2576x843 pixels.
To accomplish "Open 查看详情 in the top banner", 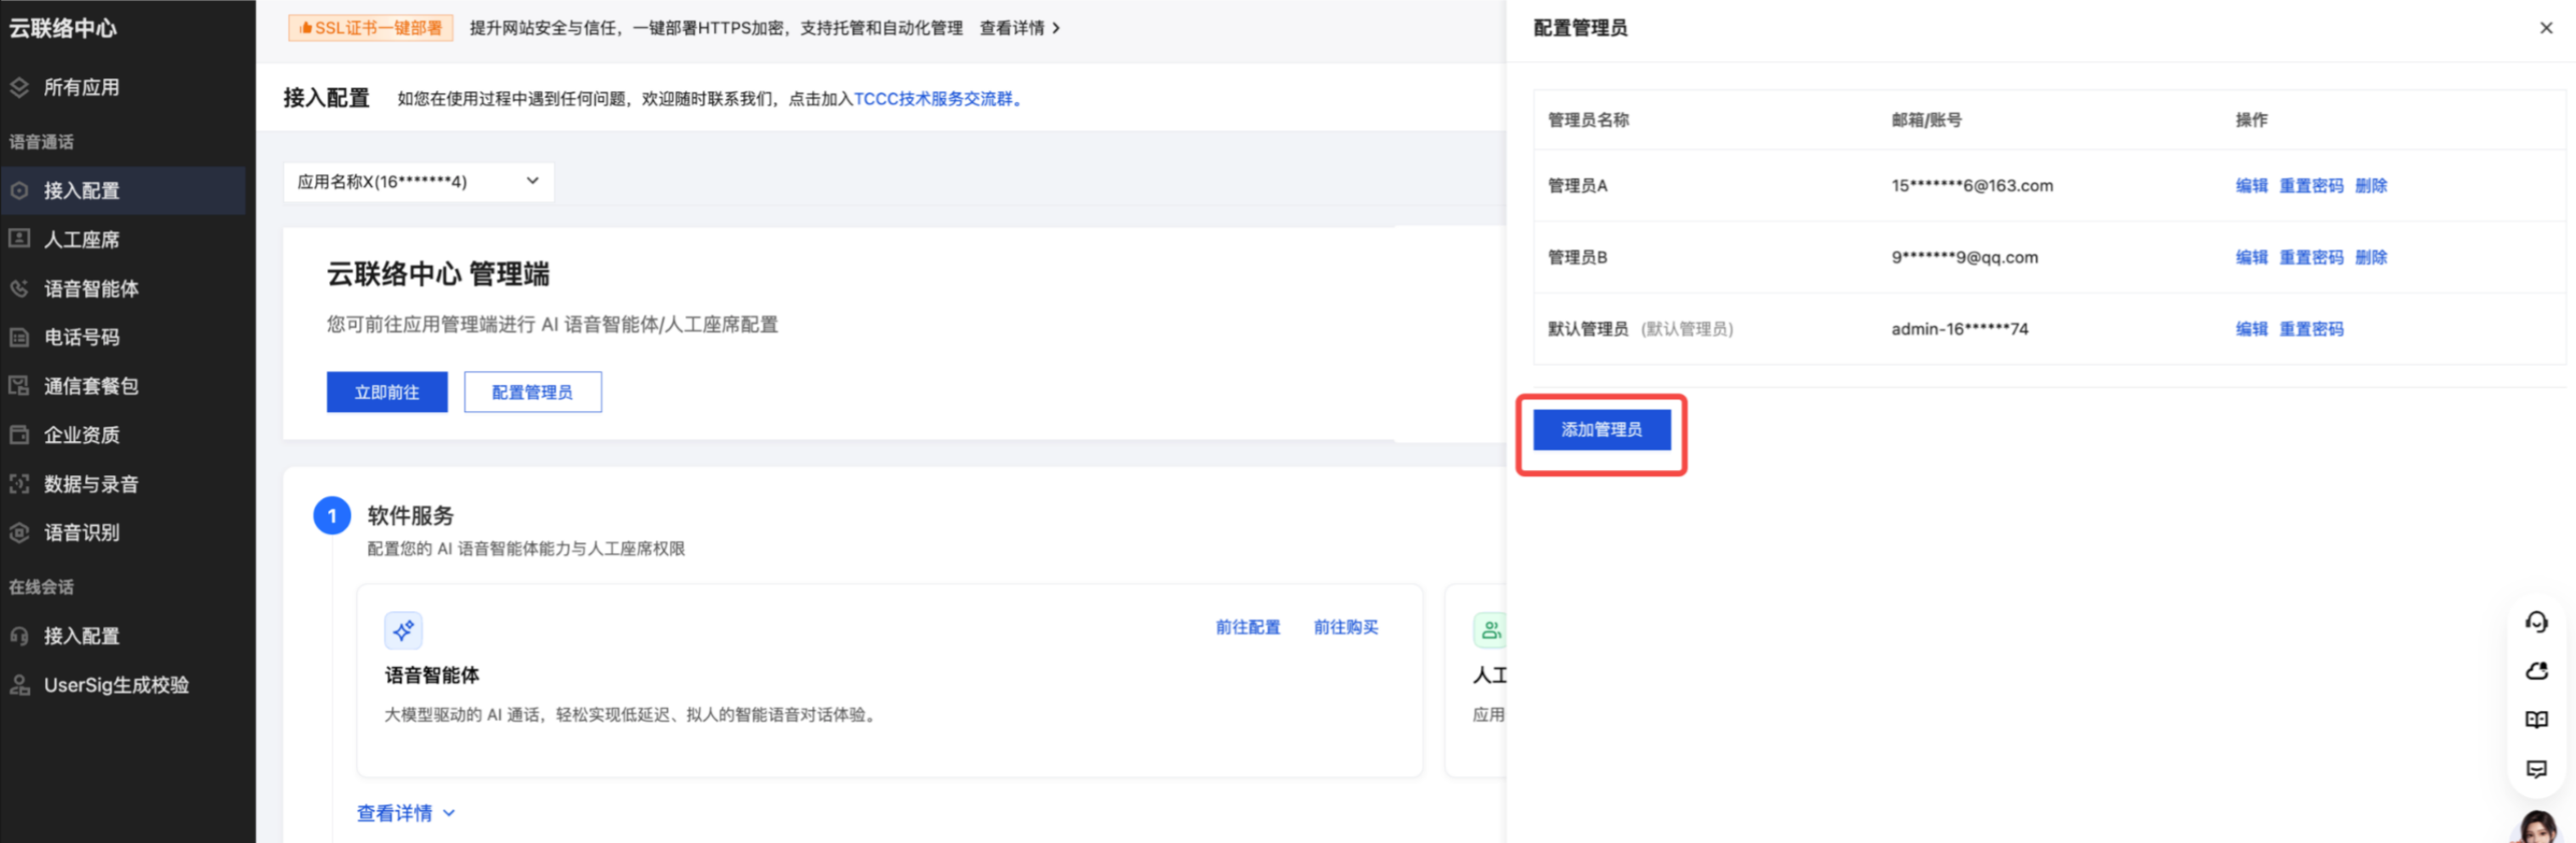I will click(x=1019, y=28).
